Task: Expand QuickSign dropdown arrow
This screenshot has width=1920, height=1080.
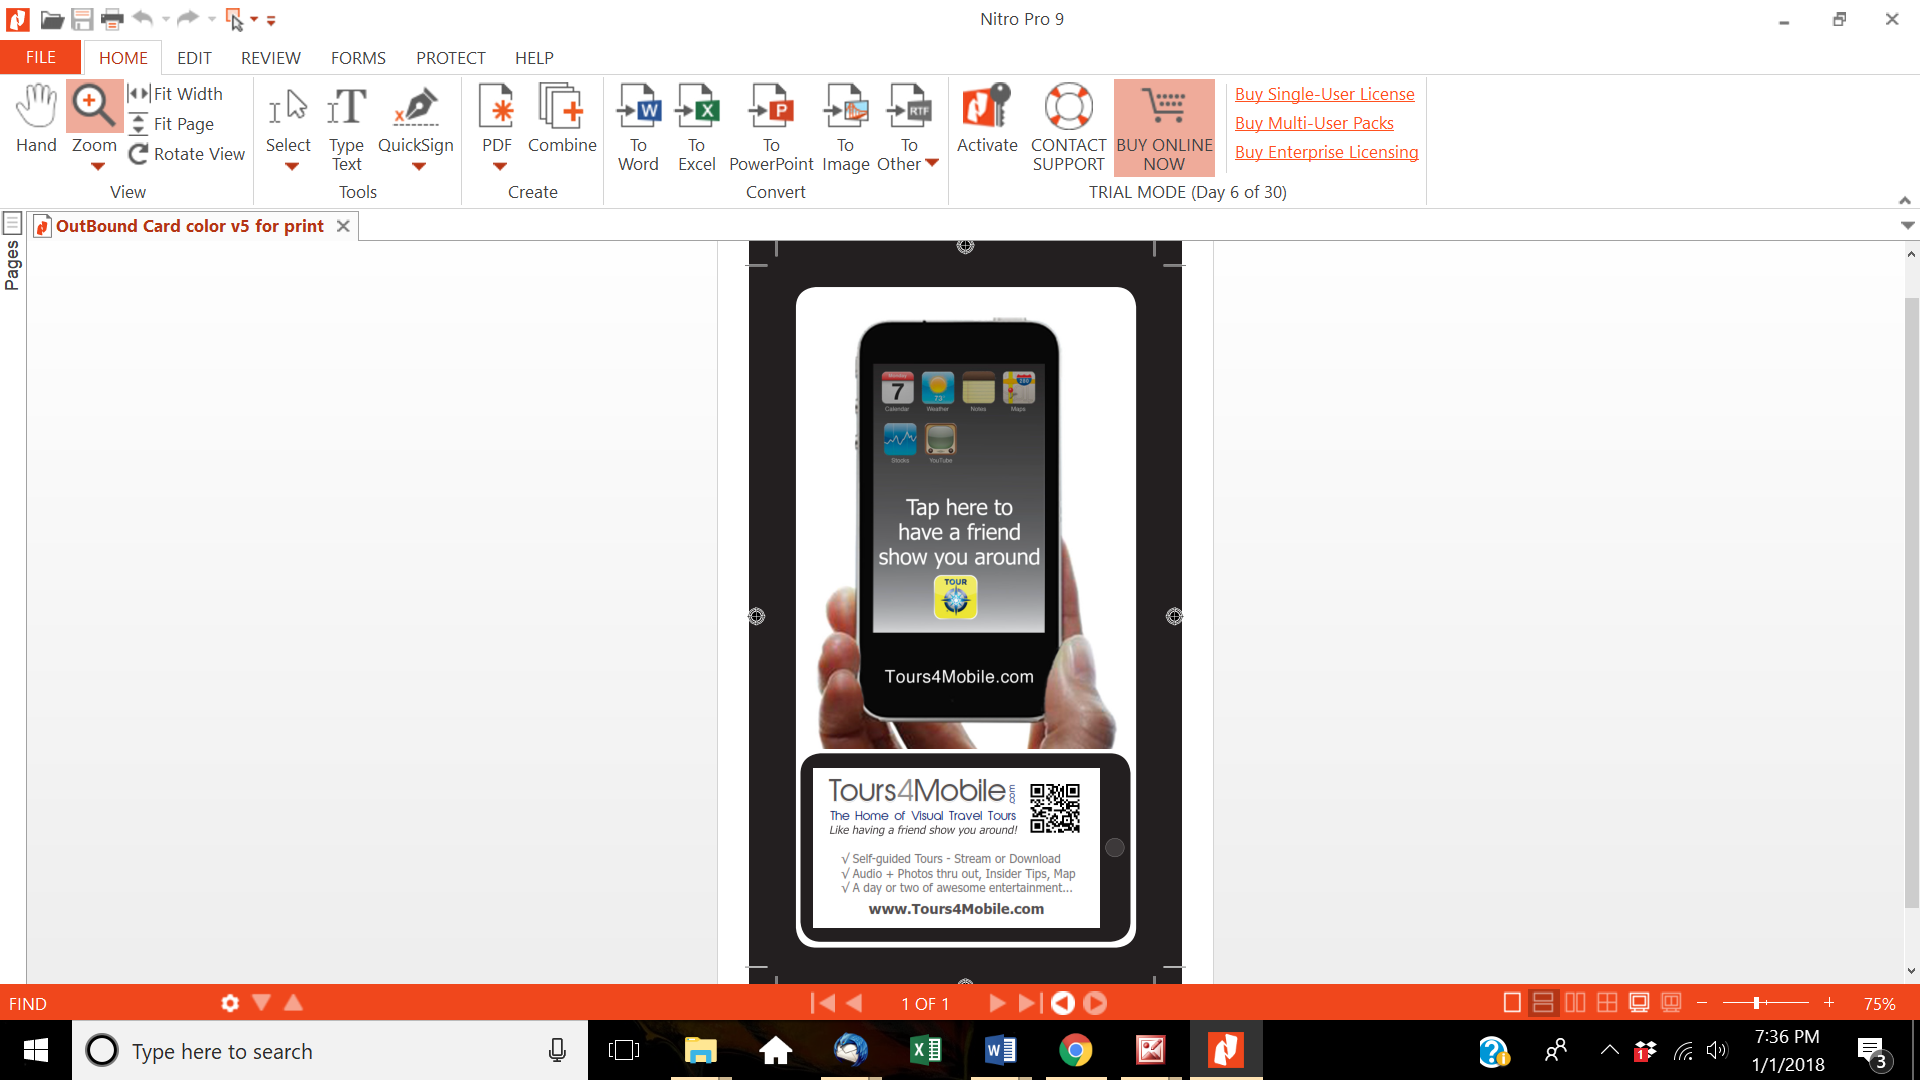Action: click(x=418, y=167)
